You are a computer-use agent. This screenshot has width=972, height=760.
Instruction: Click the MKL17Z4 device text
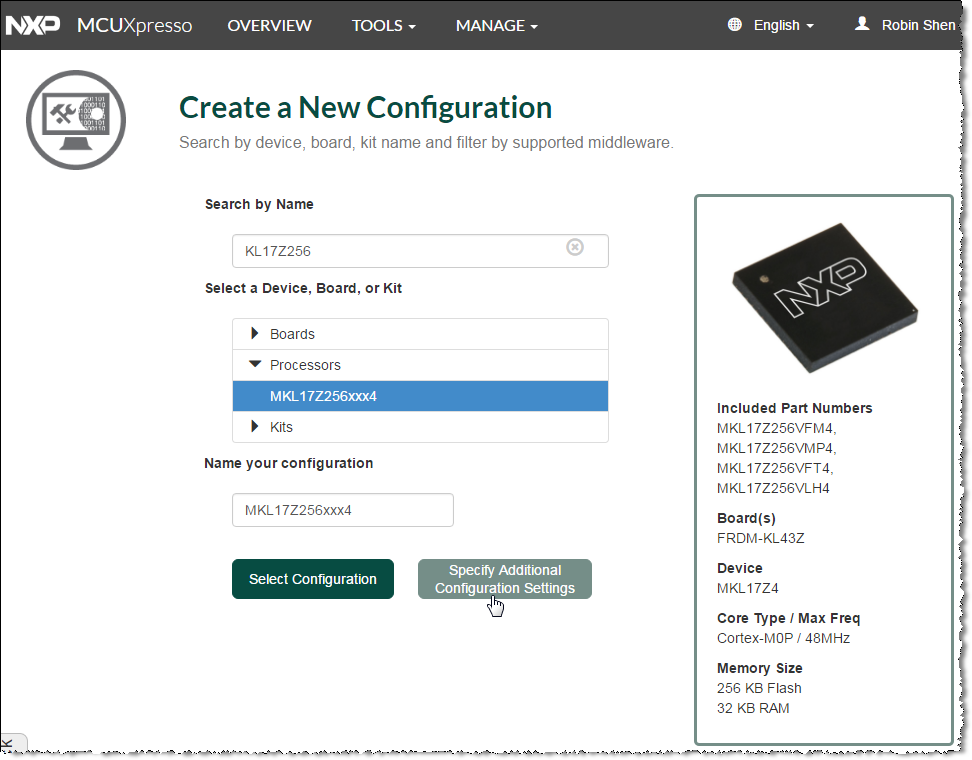(748, 588)
